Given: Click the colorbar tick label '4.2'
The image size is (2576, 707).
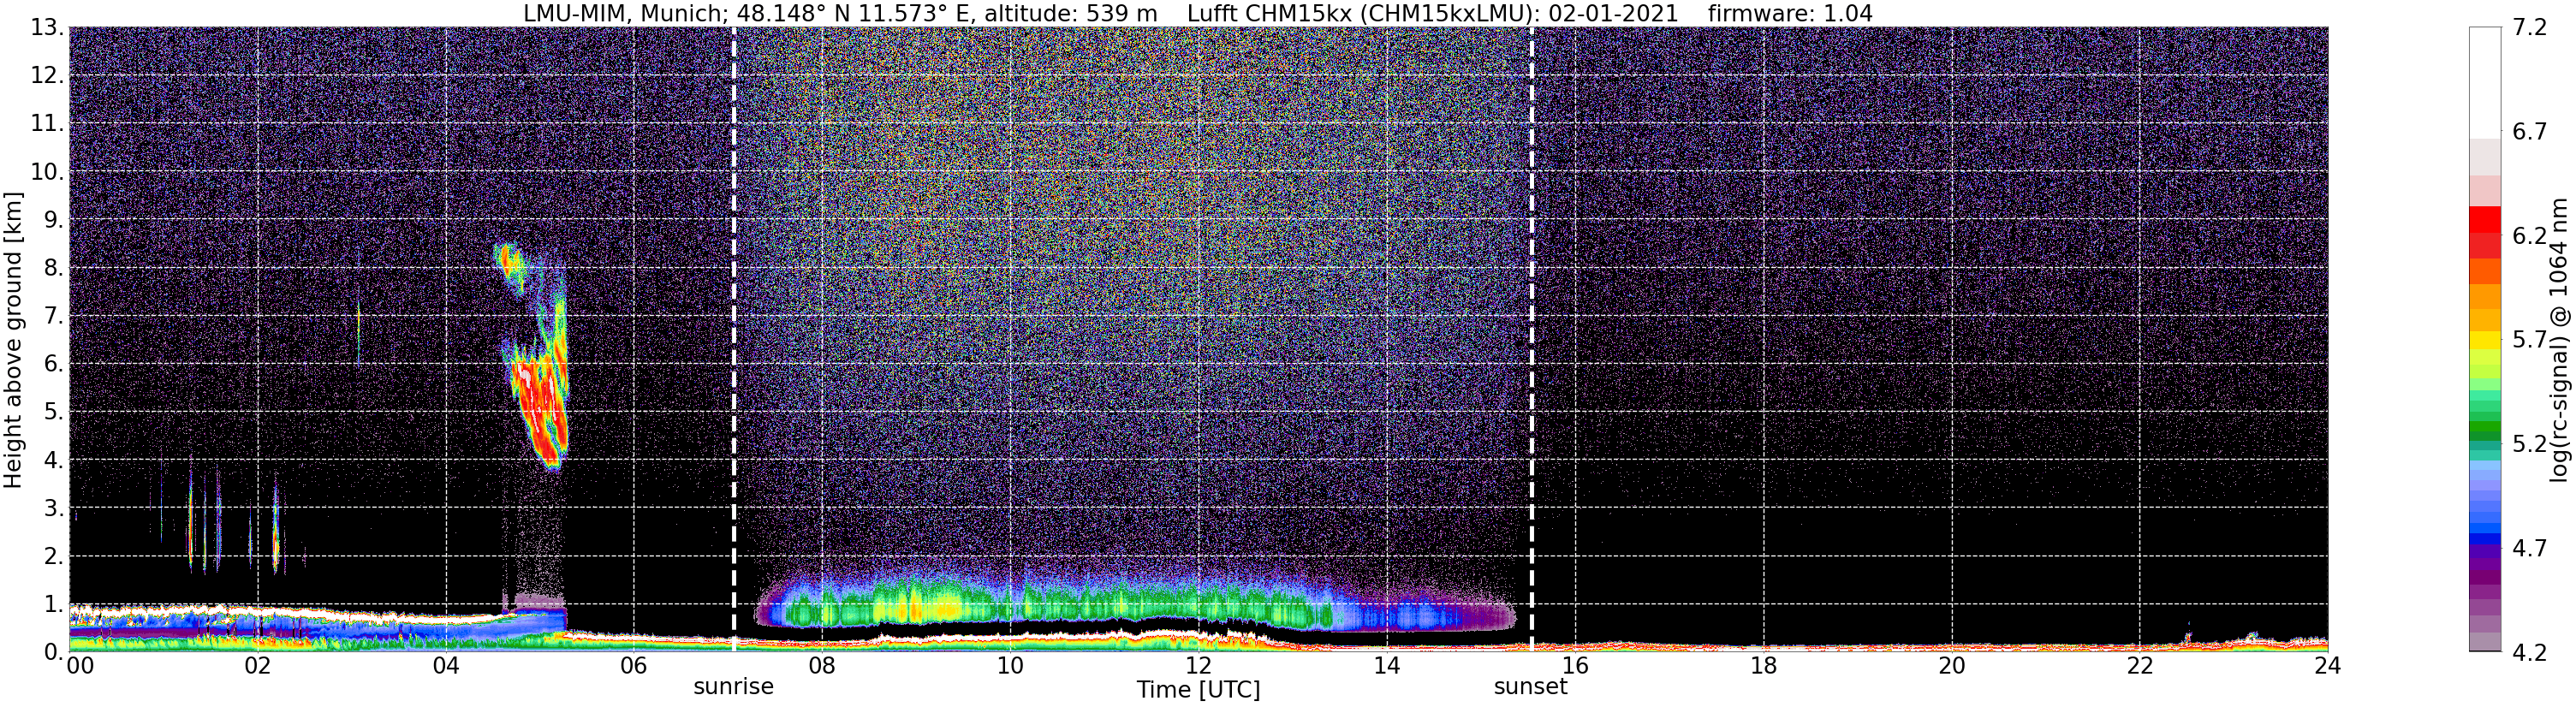Looking at the screenshot, I should [2530, 652].
